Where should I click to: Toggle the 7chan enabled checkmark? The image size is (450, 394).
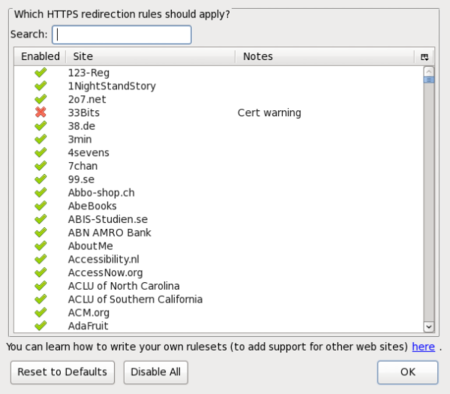tap(41, 166)
